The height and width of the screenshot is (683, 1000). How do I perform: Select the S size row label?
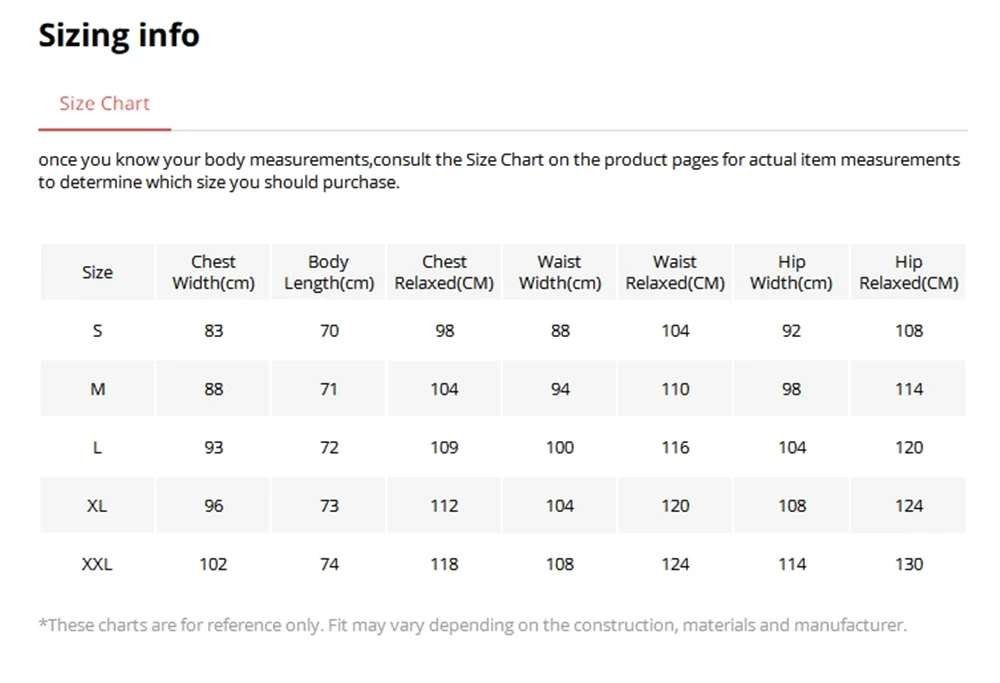97,330
